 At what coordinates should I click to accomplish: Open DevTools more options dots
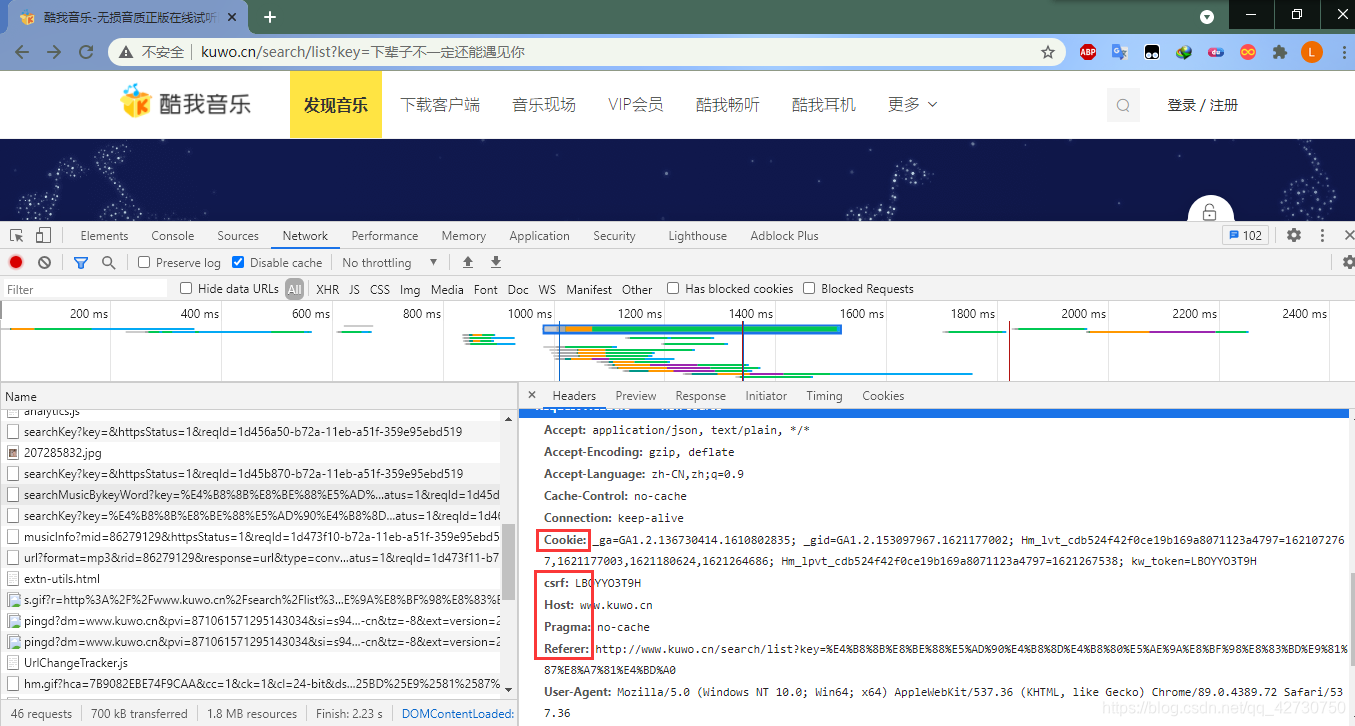click(x=1322, y=236)
